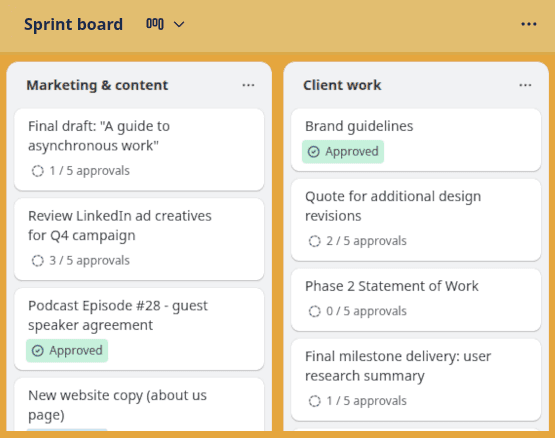Click checkmark icon on Podcast Episode Approved badge
The image size is (555, 438).
[38, 351]
